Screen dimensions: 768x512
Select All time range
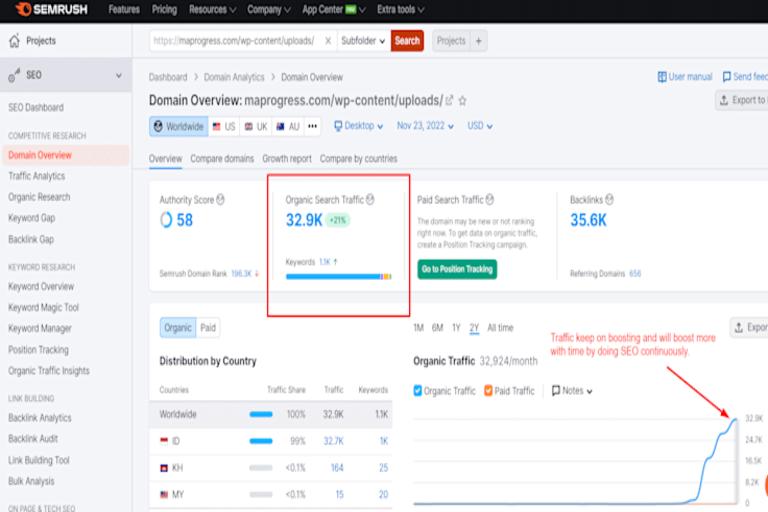[500, 328]
